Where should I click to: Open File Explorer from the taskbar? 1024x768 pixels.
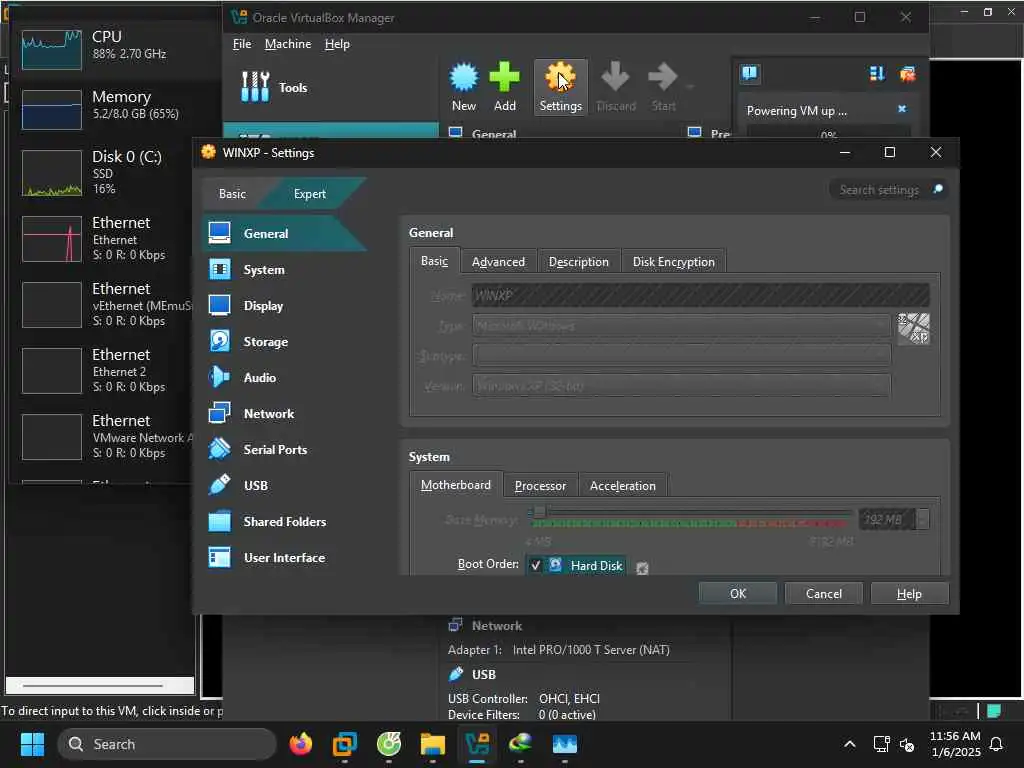click(x=432, y=744)
